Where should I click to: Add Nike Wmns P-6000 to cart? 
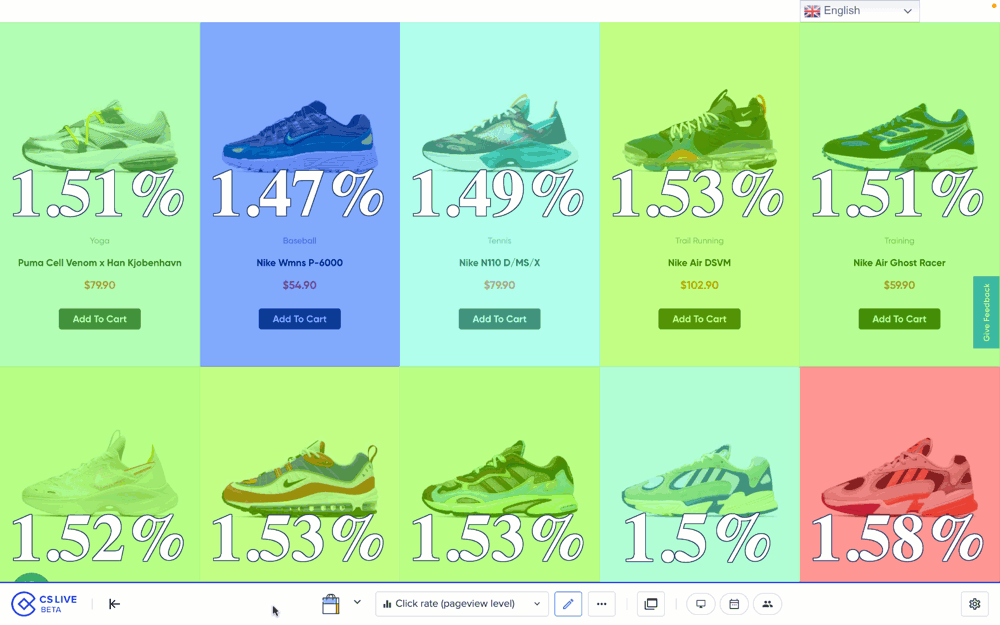coord(300,319)
